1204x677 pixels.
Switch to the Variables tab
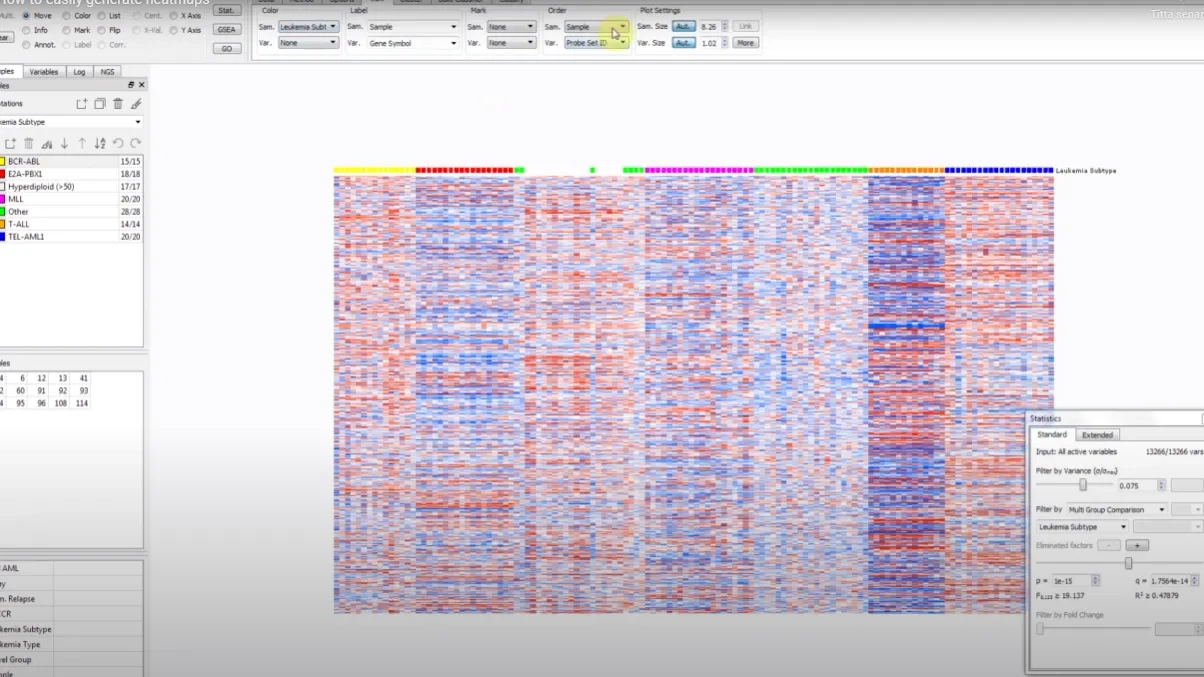point(43,72)
